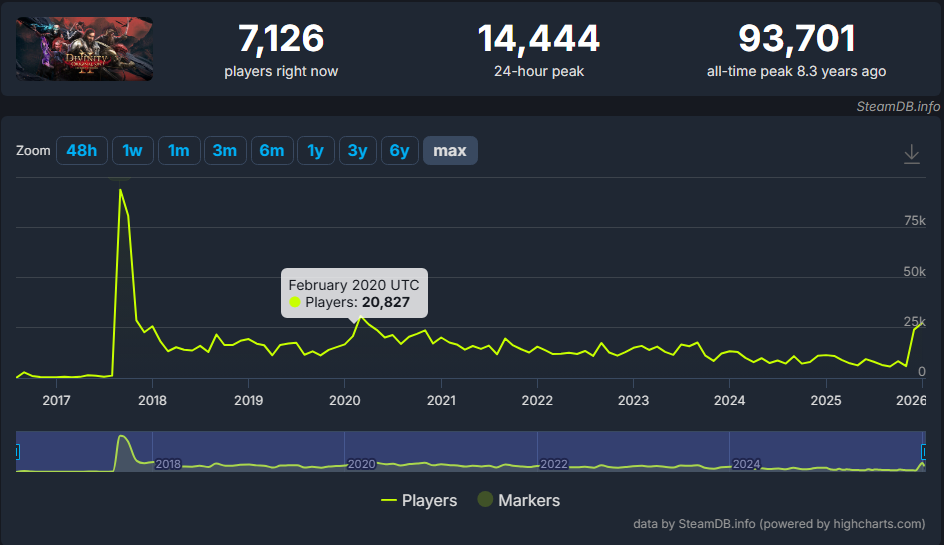
Task: Click the 7,126 players right now figure
Action: [281, 39]
